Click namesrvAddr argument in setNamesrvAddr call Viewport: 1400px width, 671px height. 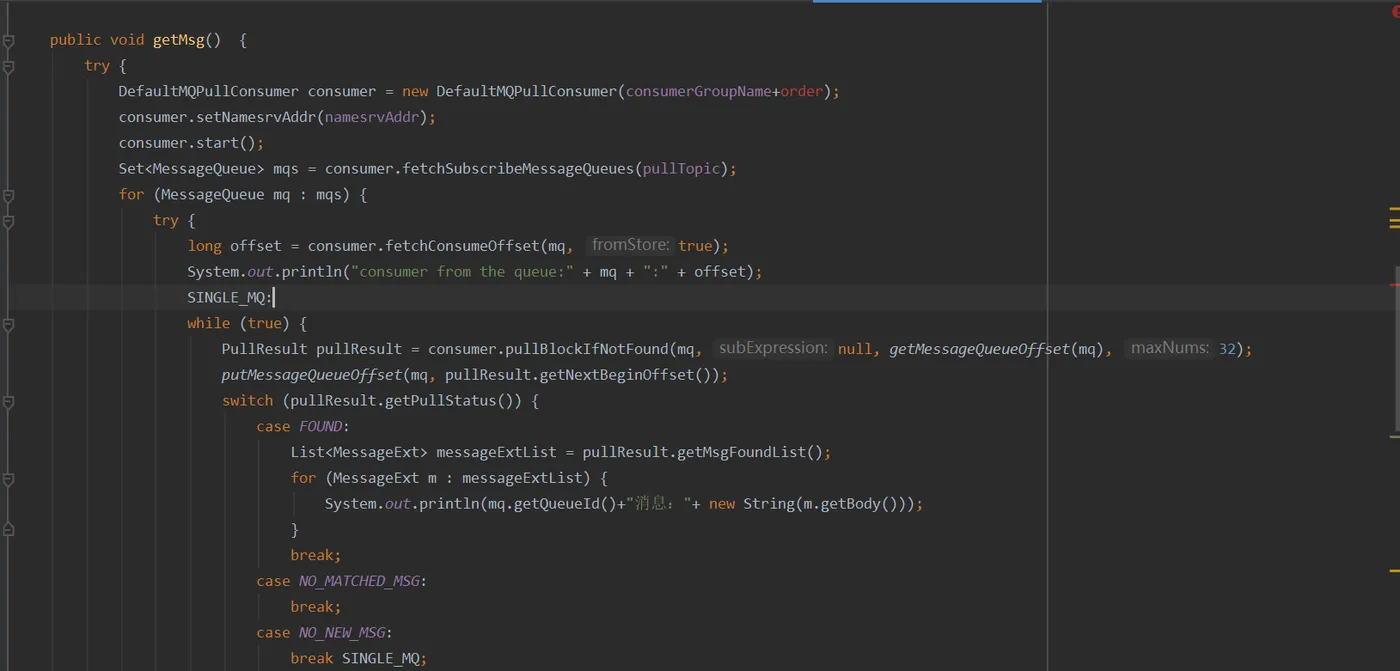click(x=372, y=117)
